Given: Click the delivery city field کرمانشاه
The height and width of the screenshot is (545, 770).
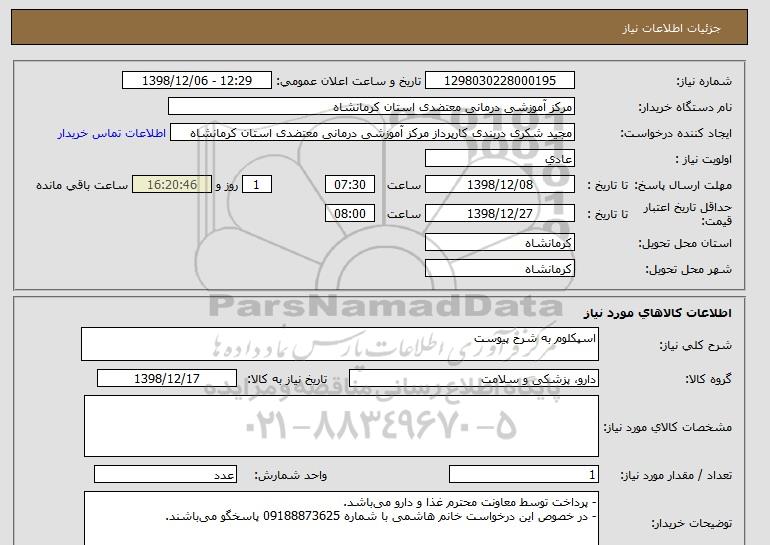Looking at the screenshot, I should click(500, 269).
